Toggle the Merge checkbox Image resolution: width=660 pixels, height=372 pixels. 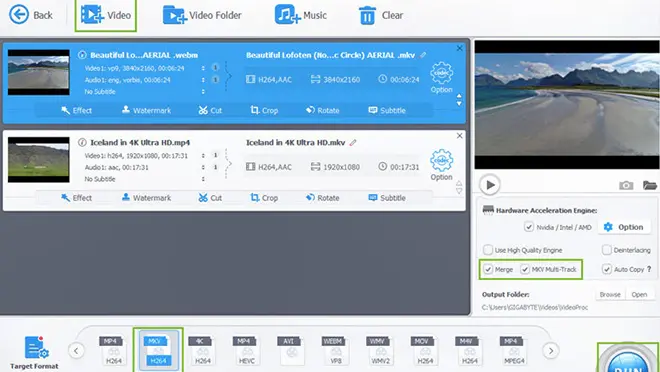(488, 269)
